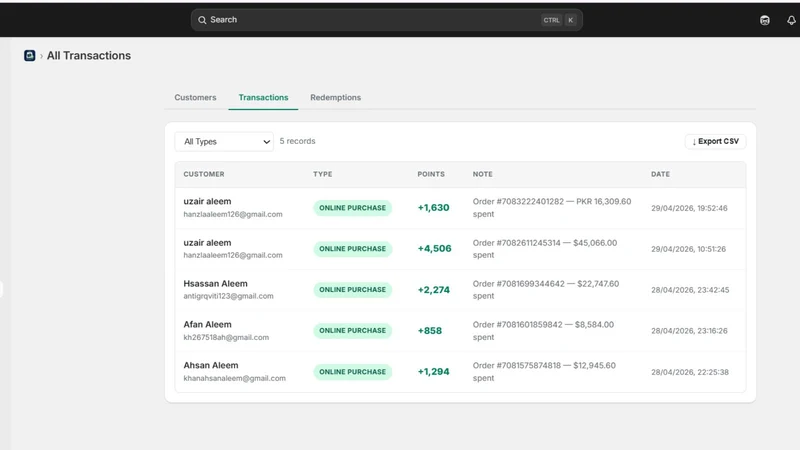Expand the All Types filter dropdown
This screenshot has height=450, width=800.
[224, 141]
